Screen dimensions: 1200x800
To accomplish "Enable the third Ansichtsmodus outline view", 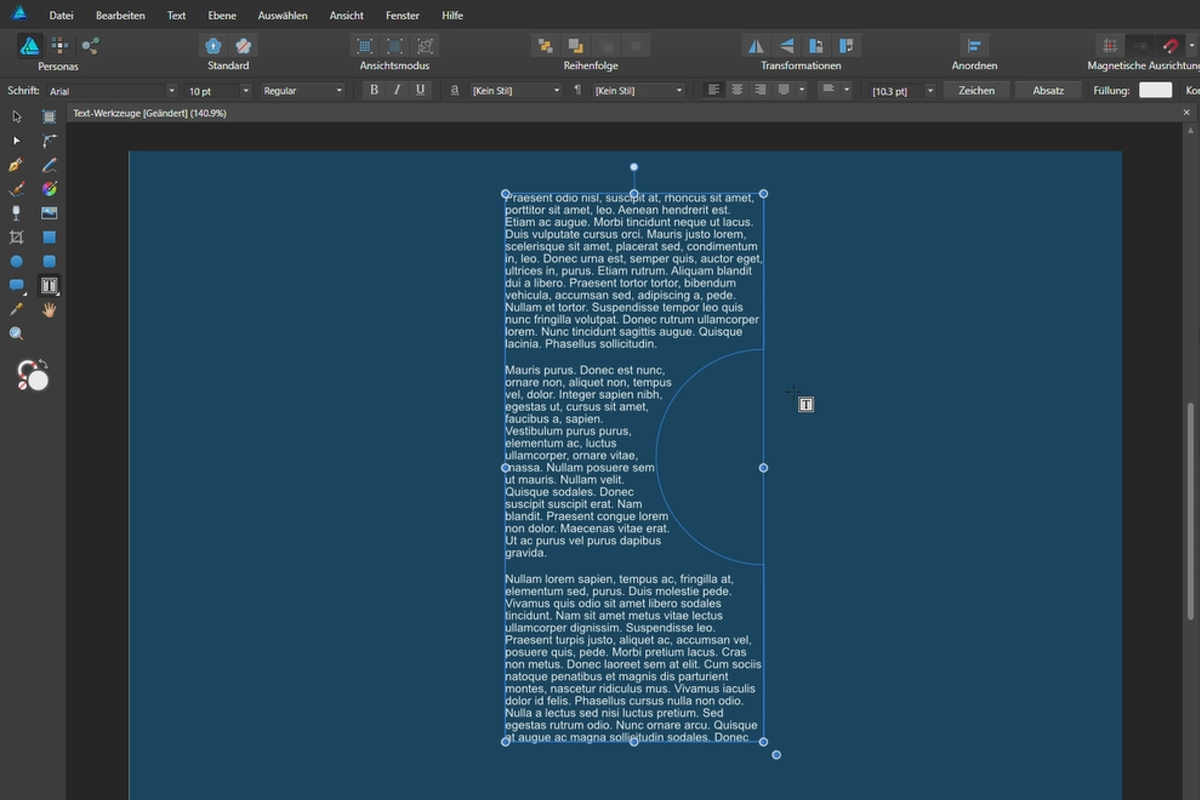I will 426,46.
